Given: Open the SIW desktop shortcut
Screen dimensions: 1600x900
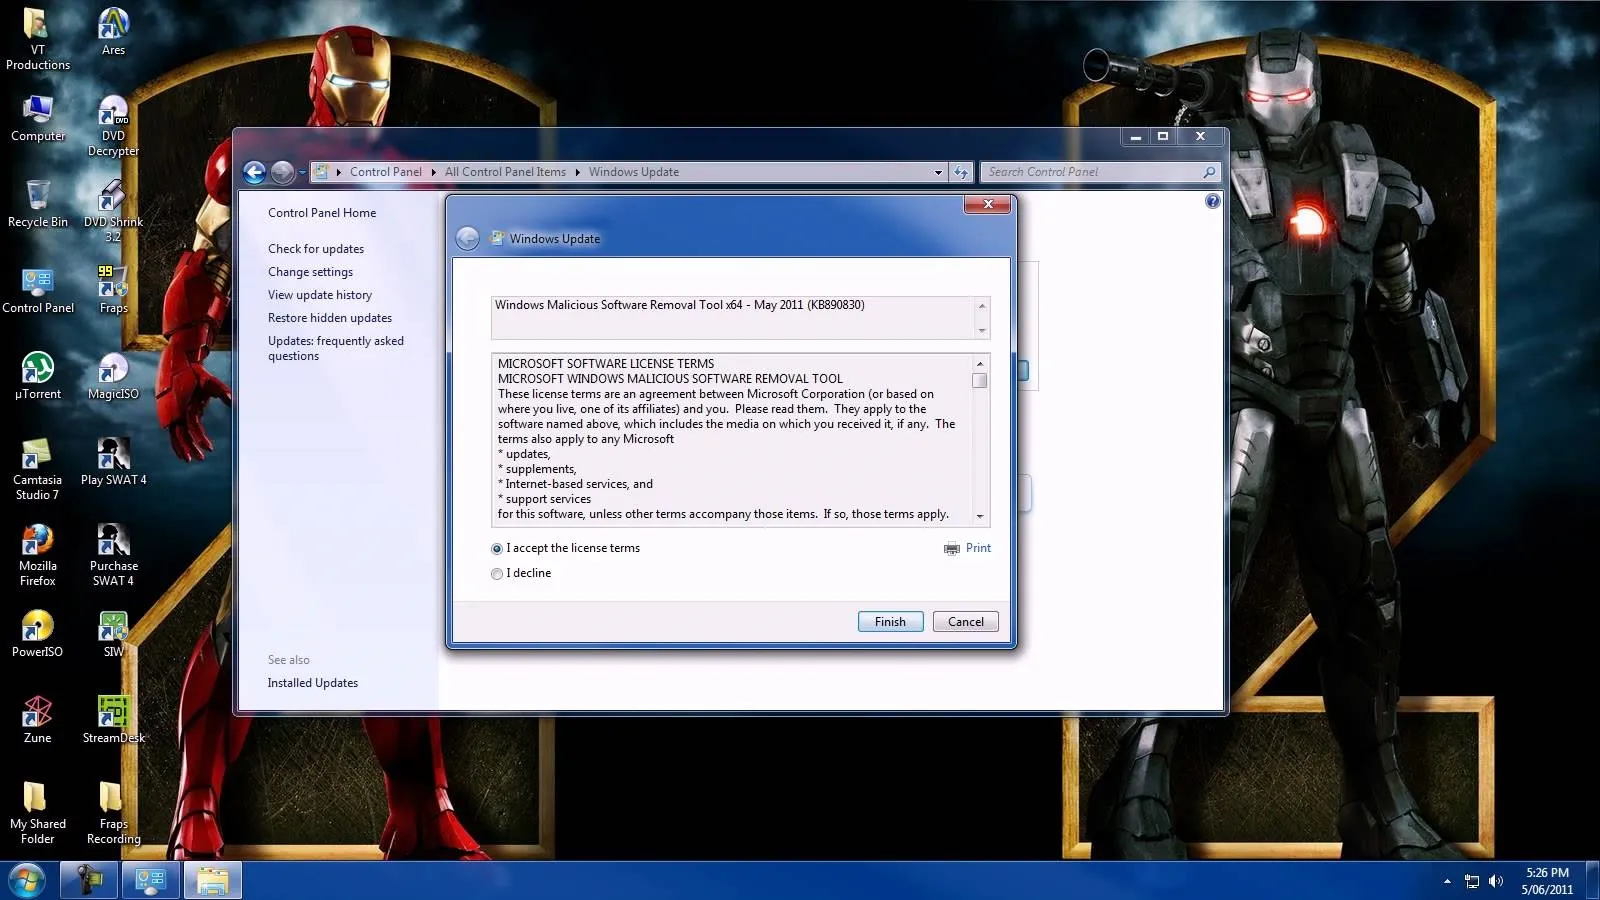Looking at the screenshot, I should 113,634.
